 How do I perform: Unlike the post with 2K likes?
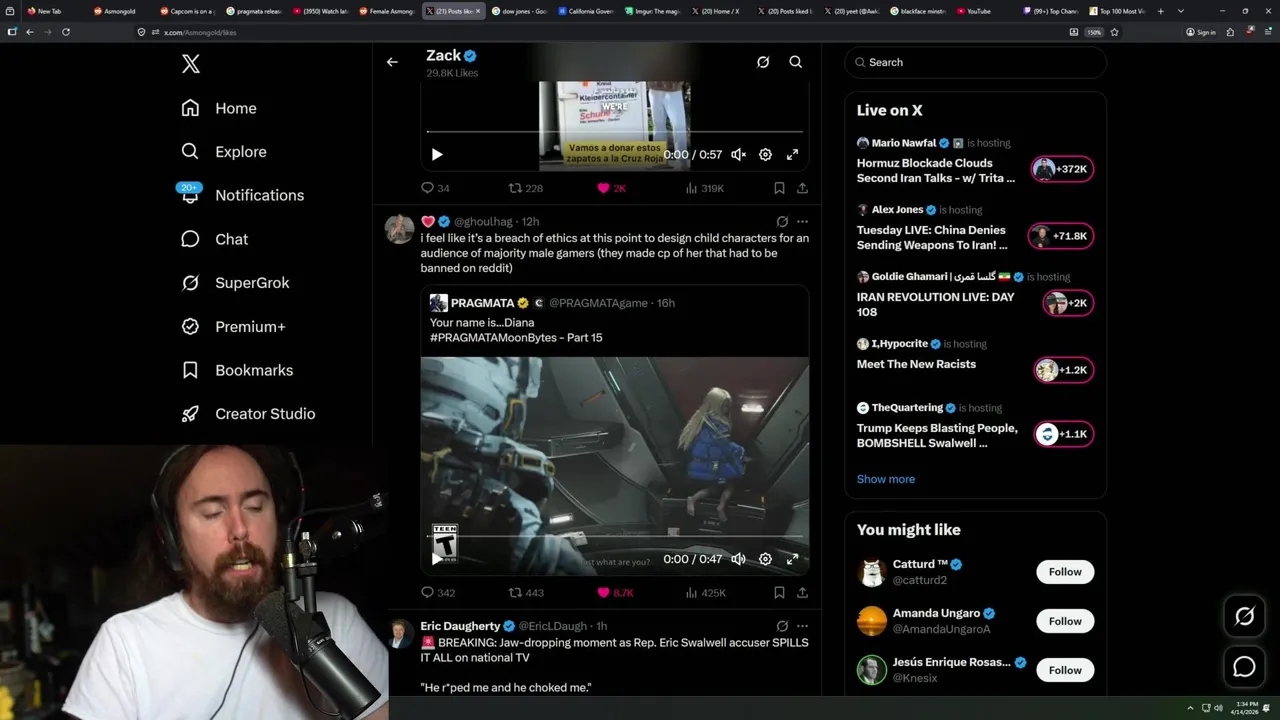[x=611, y=188]
